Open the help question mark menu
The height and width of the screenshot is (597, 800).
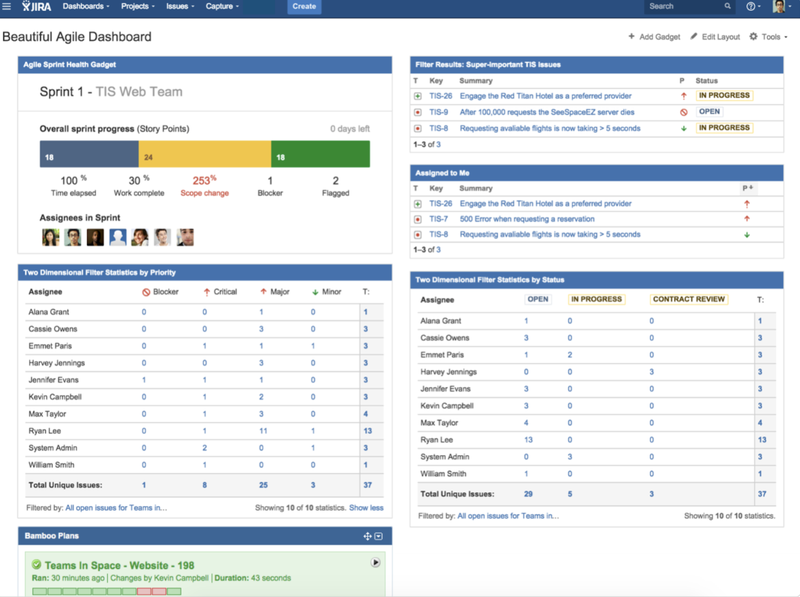click(x=753, y=6)
